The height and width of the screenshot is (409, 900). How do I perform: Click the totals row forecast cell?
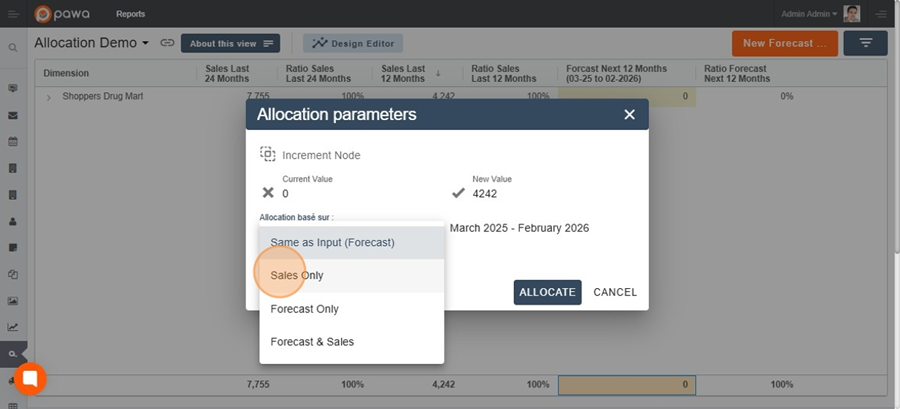tap(627, 385)
